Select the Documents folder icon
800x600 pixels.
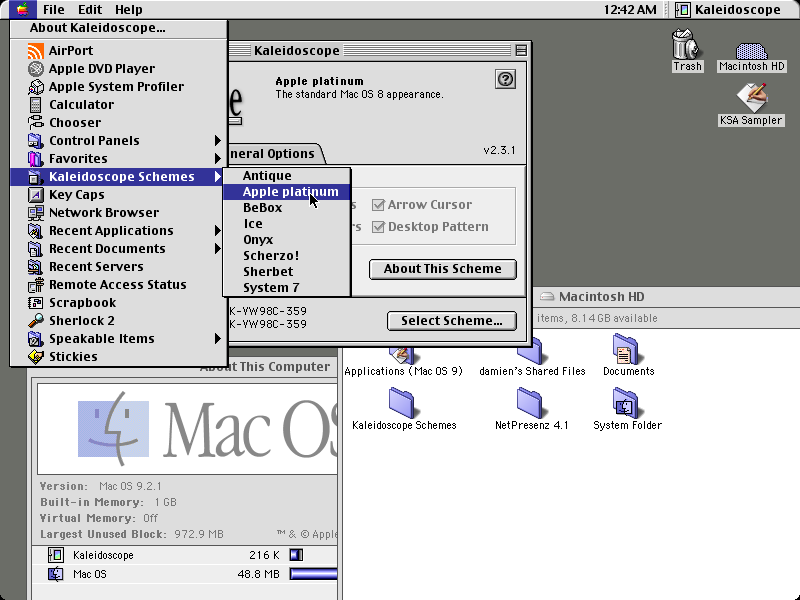[626, 349]
